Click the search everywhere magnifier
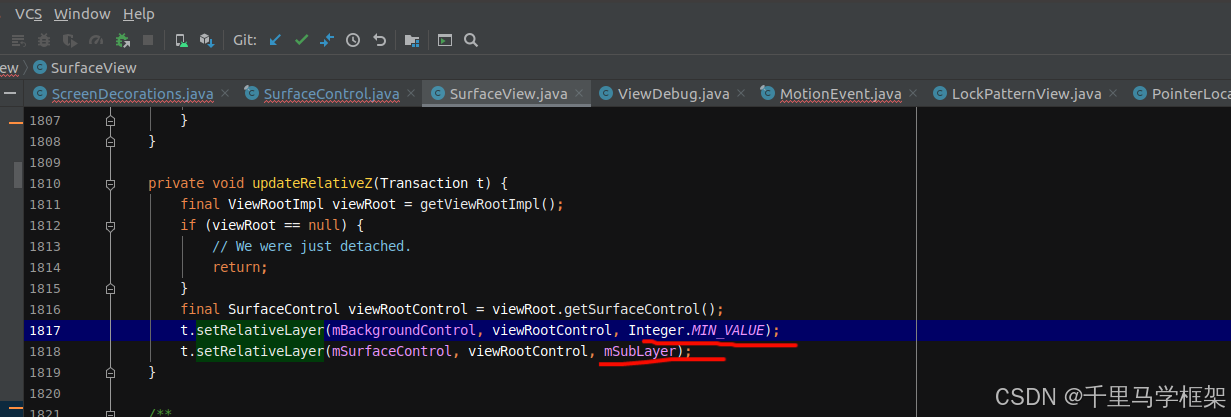Screen dimensions: 1231x417 tap(471, 40)
